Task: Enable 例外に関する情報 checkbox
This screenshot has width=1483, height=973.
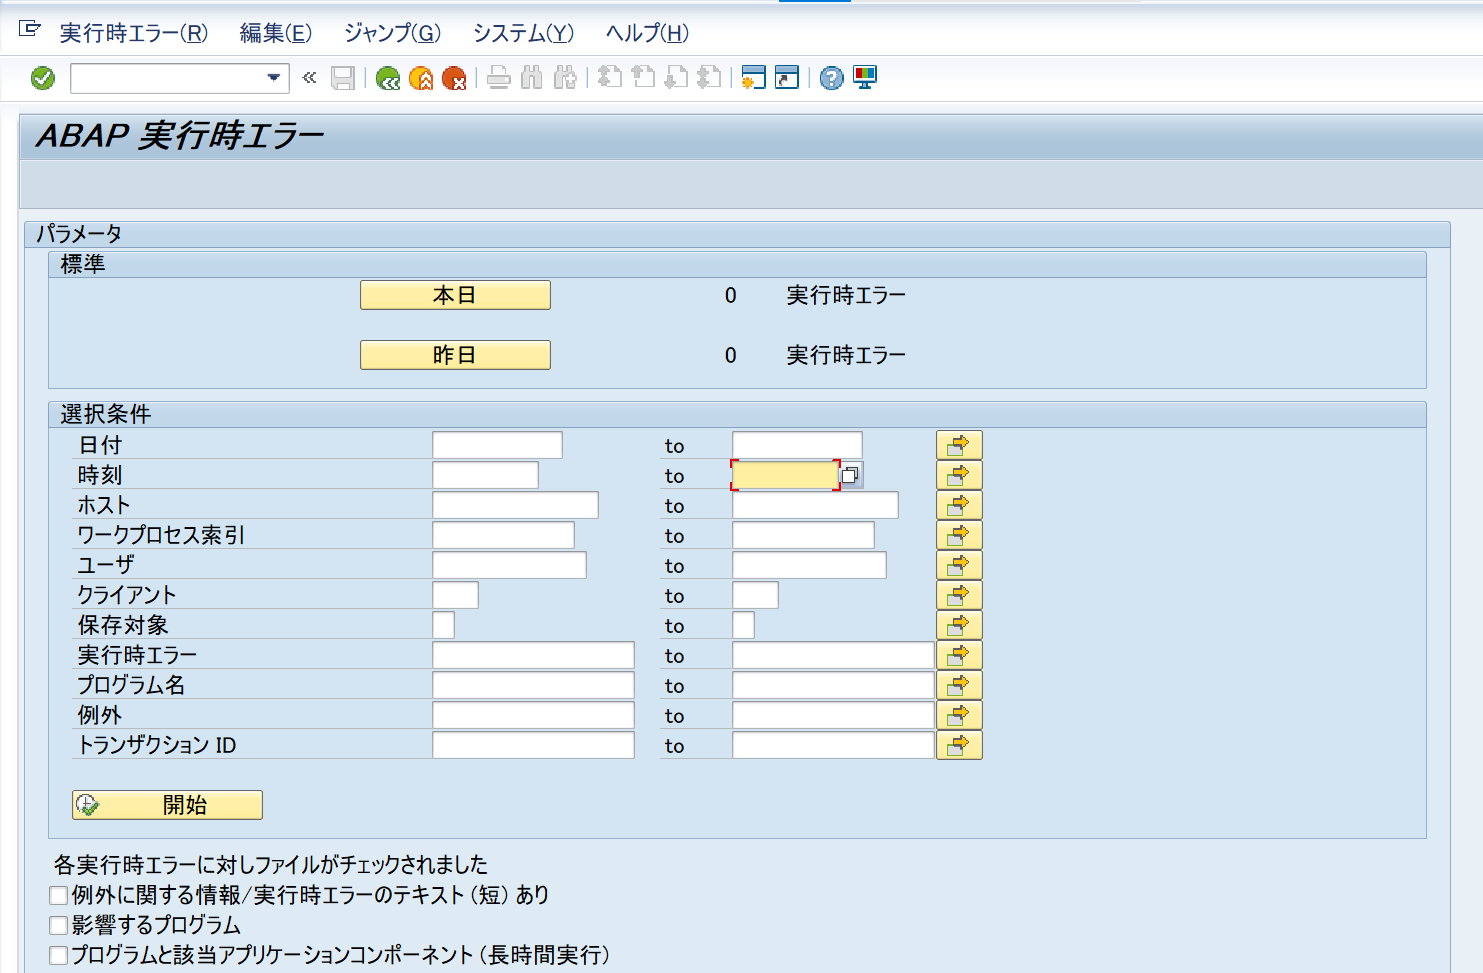Action: pos(58,895)
